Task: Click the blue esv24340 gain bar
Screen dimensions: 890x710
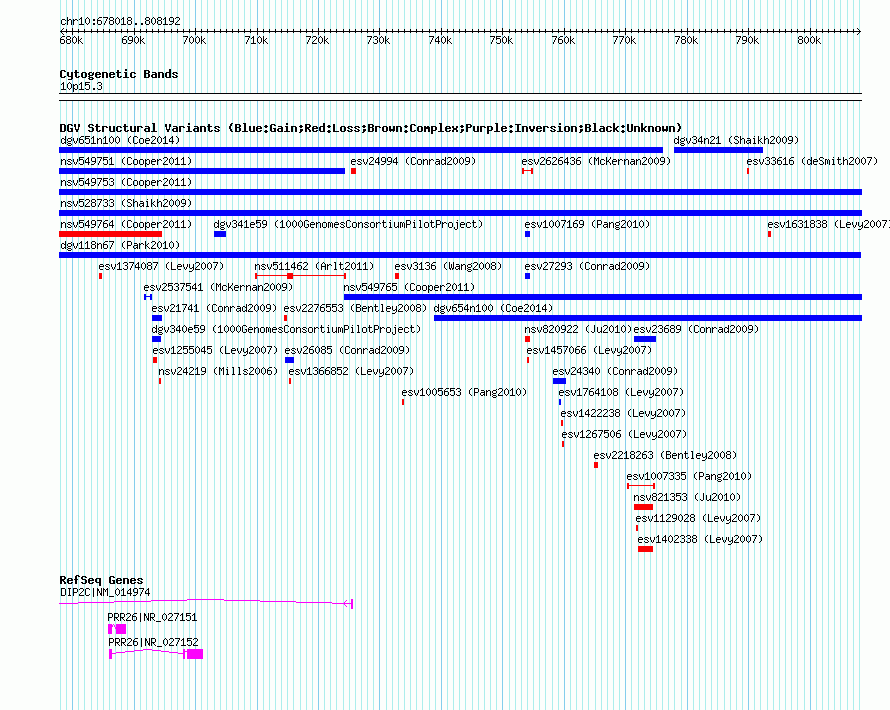Action: (559, 381)
